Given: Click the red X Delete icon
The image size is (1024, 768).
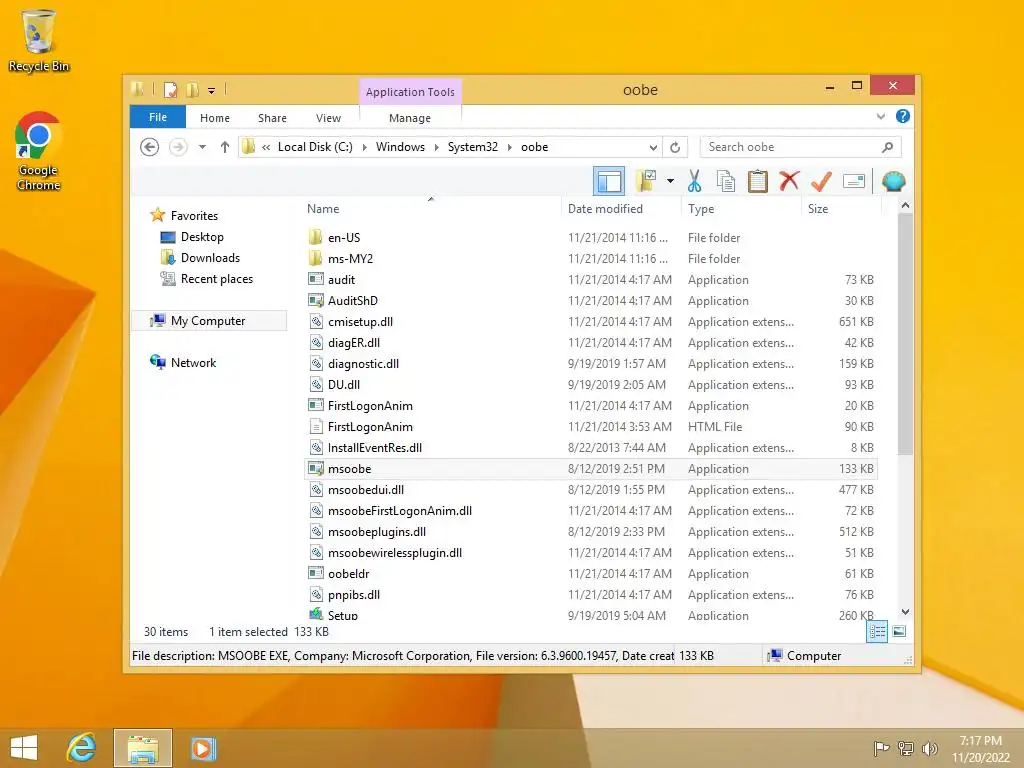Looking at the screenshot, I should tap(789, 180).
